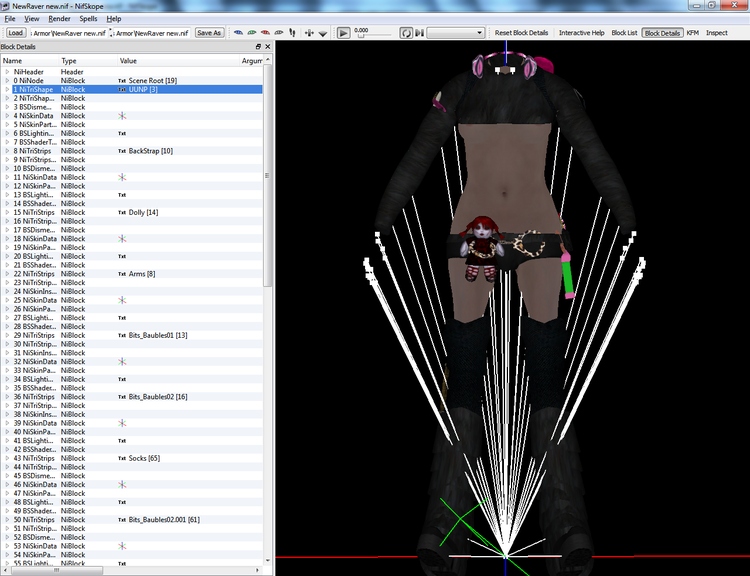Toggle the Block List panel
Viewport: 750px width, 576px height.
point(624,33)
